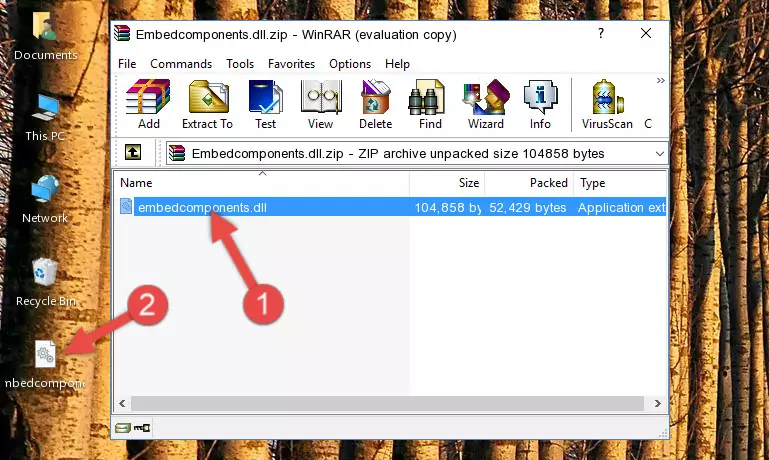Click the horizontal scrollbar left arrow
The image size is (769, 460).
coord(122,403)
